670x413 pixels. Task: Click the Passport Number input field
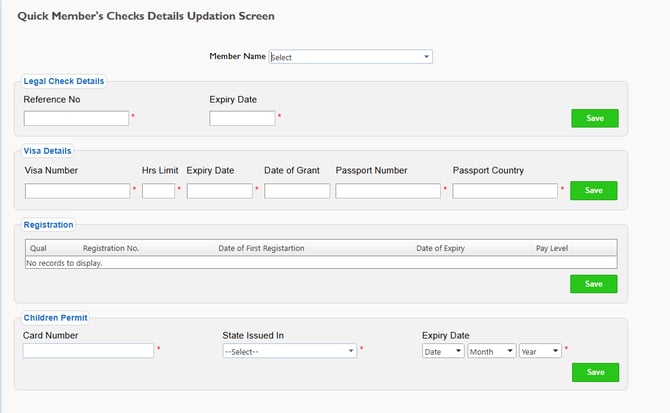pos(388,191)
